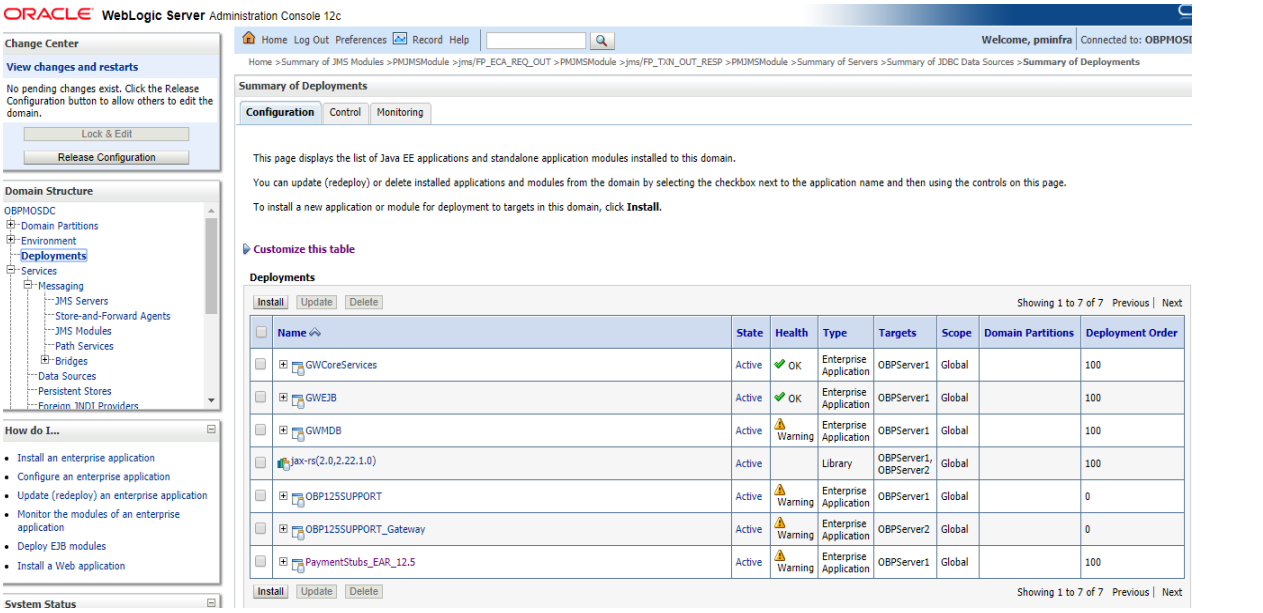Click the OBP125SUPPORT application icon

pyautogui.click(x=298, y=498)
